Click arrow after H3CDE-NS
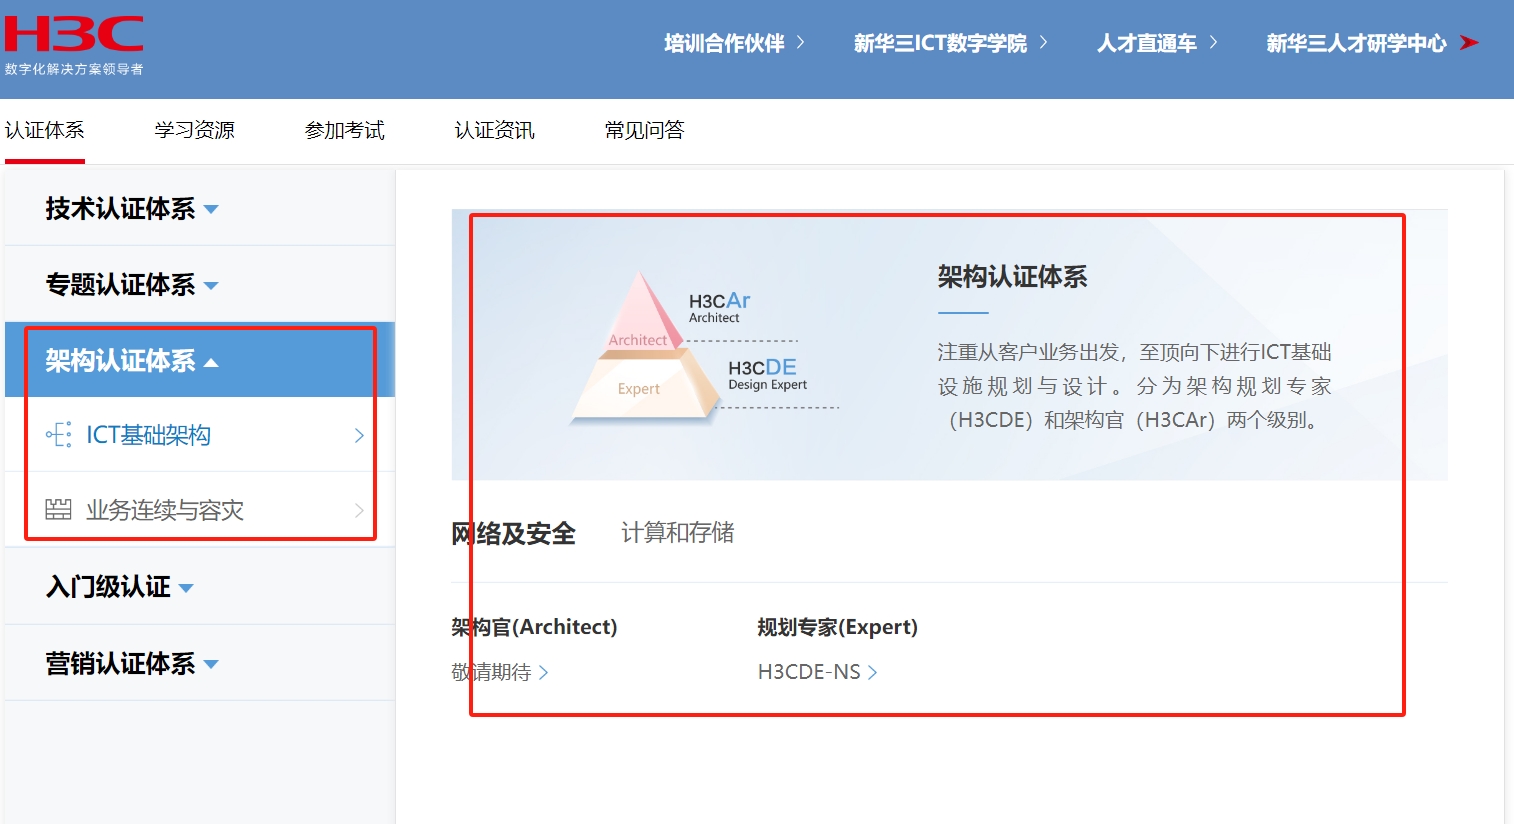1514x824 pixels. (x=872, y=673)
